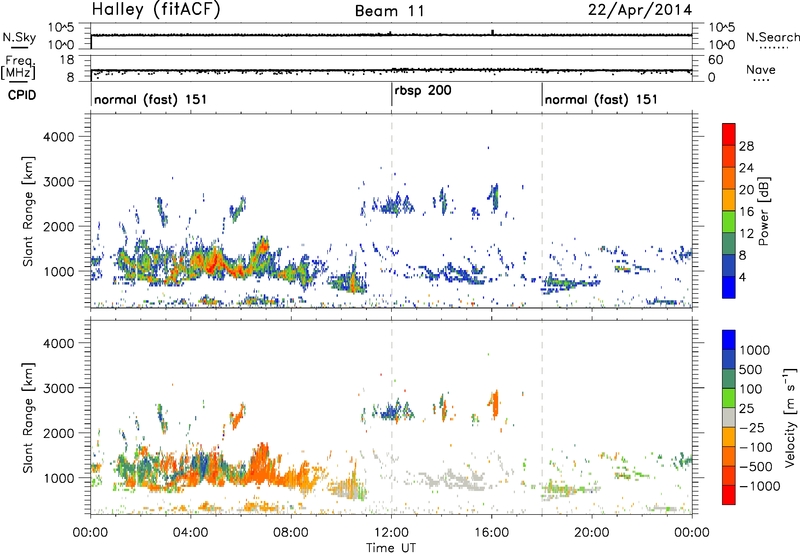The height and width of the screenshot is (554, 800).
Task: Click the '4000' tick on the power panel
Action: pos(58,137)
